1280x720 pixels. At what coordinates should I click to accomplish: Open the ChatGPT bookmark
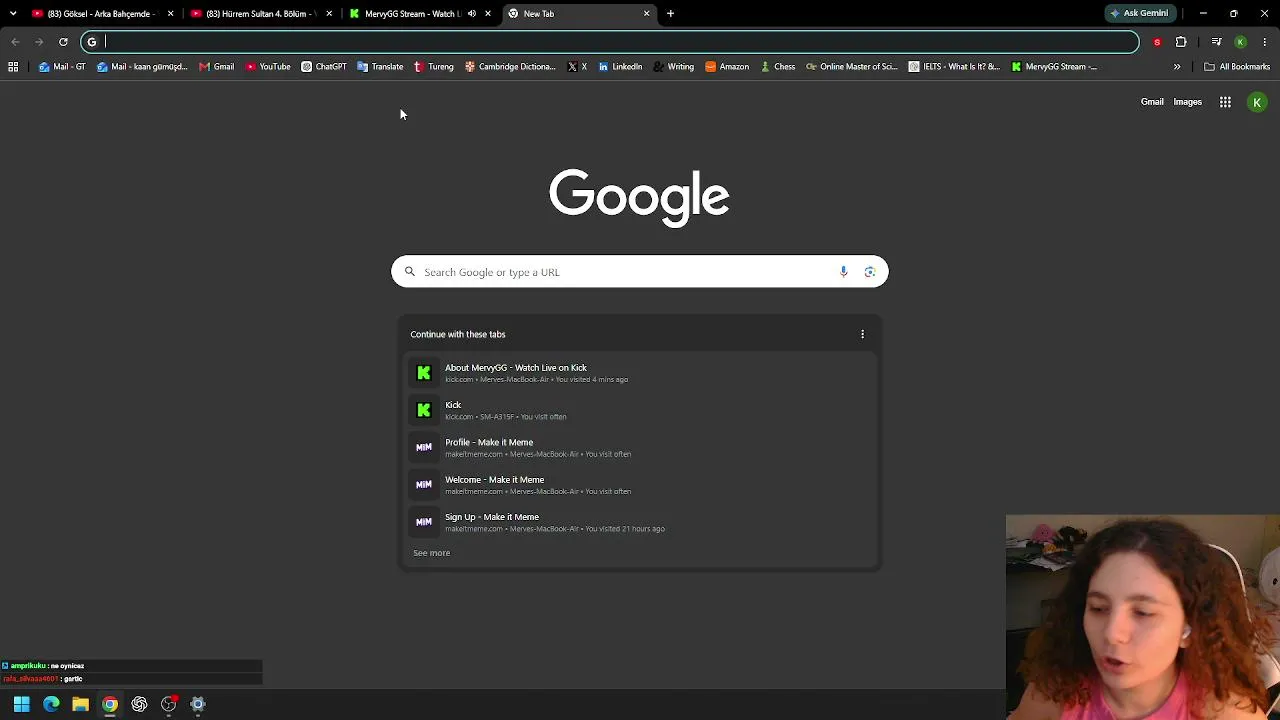tap(323, 67)
